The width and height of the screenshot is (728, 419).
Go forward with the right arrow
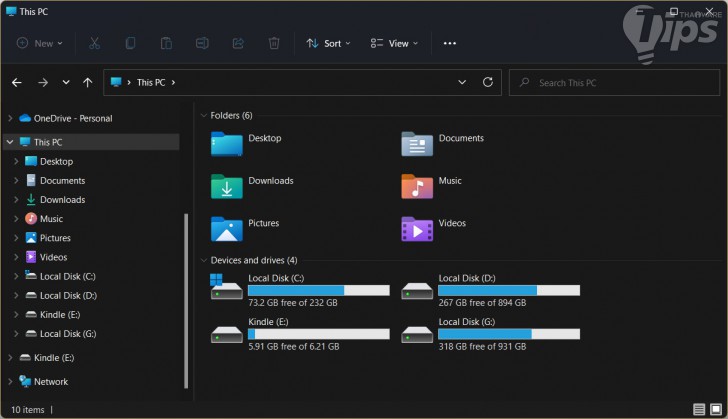[43, 83]
